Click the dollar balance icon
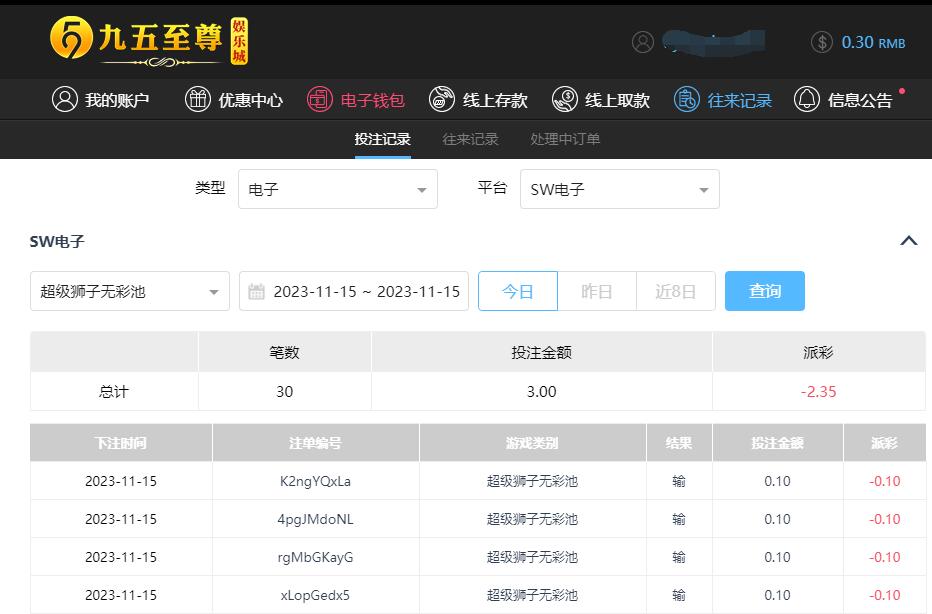 tap(821, 42)
